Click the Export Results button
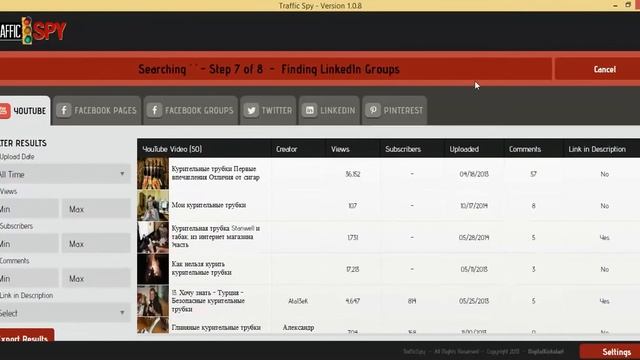The height and width of the screenshot is (360, 640). [x=26, y=336]
